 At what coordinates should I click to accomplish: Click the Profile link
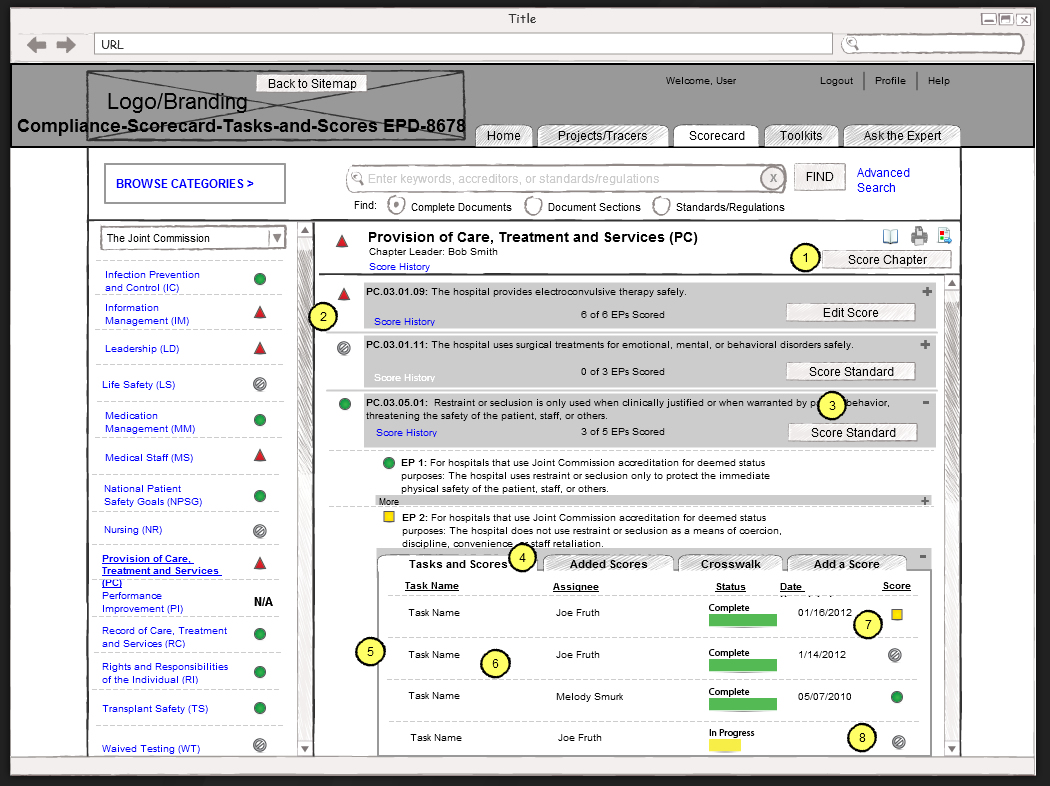pyautogui.click(x=890, y=80)
